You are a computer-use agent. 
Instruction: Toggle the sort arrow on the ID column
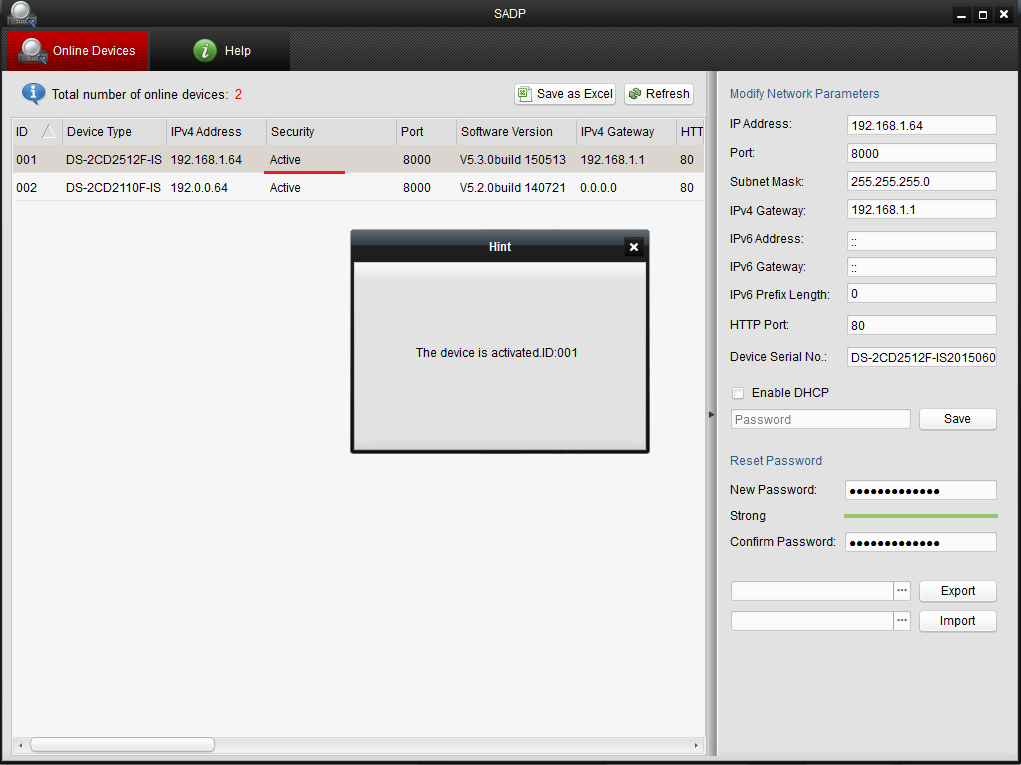tap(48, 131)
